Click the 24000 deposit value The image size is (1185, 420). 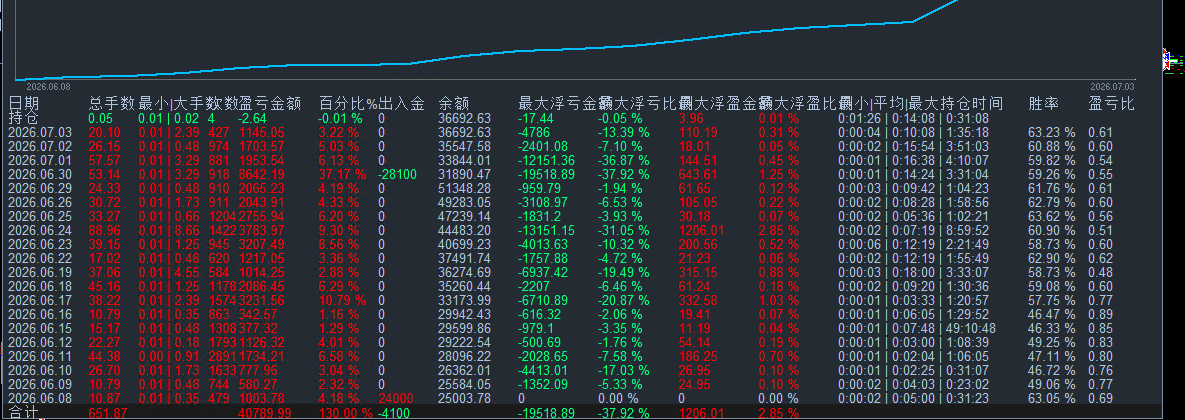tap(396, 399)
